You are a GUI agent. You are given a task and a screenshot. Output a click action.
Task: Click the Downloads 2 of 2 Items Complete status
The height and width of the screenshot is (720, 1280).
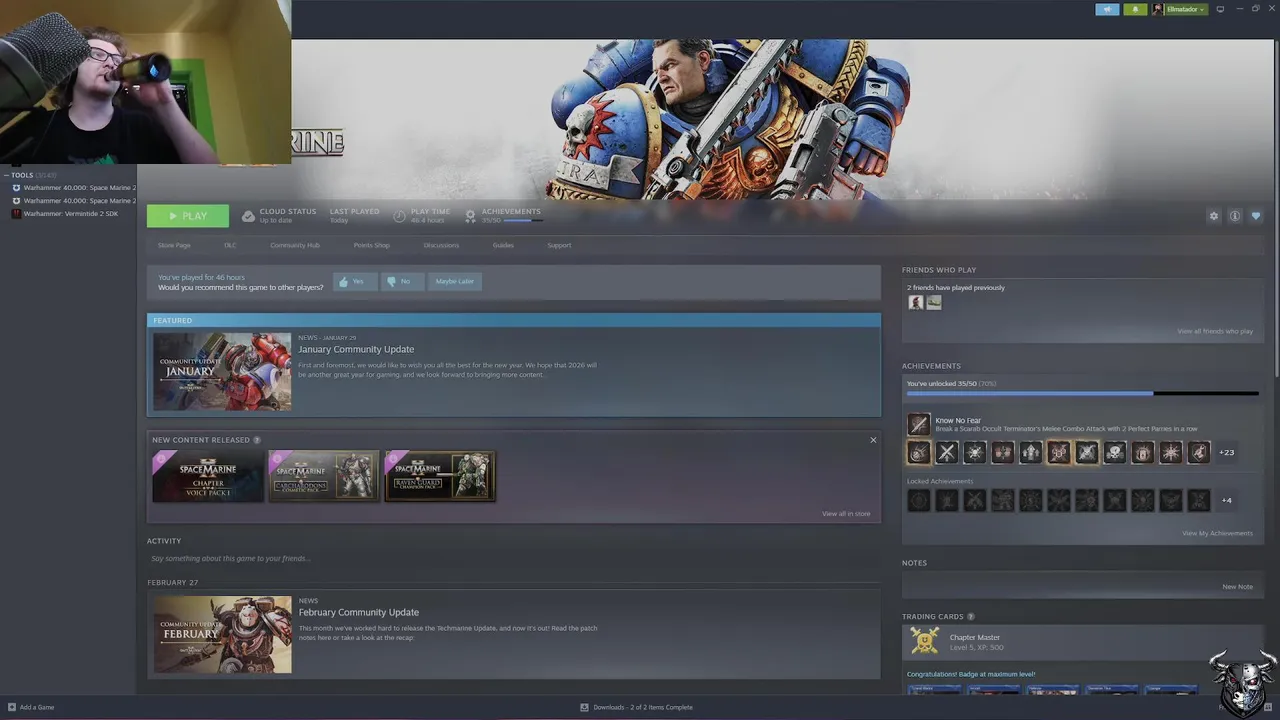pyautogui.click(x=643, y=707)
